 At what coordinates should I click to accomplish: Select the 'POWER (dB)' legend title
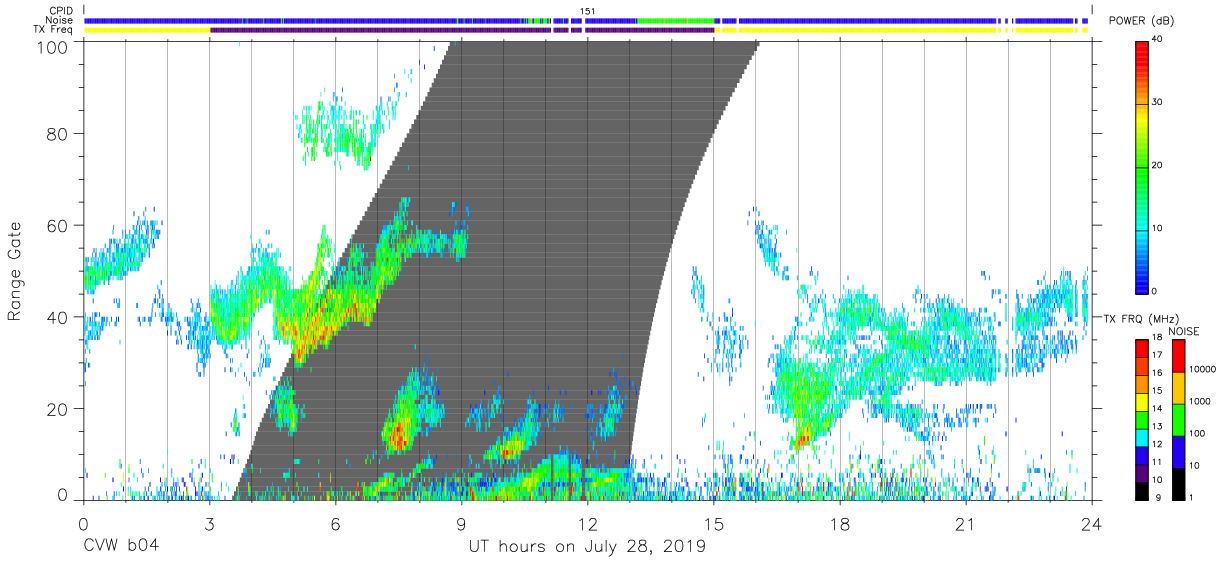coord(1142,21)
